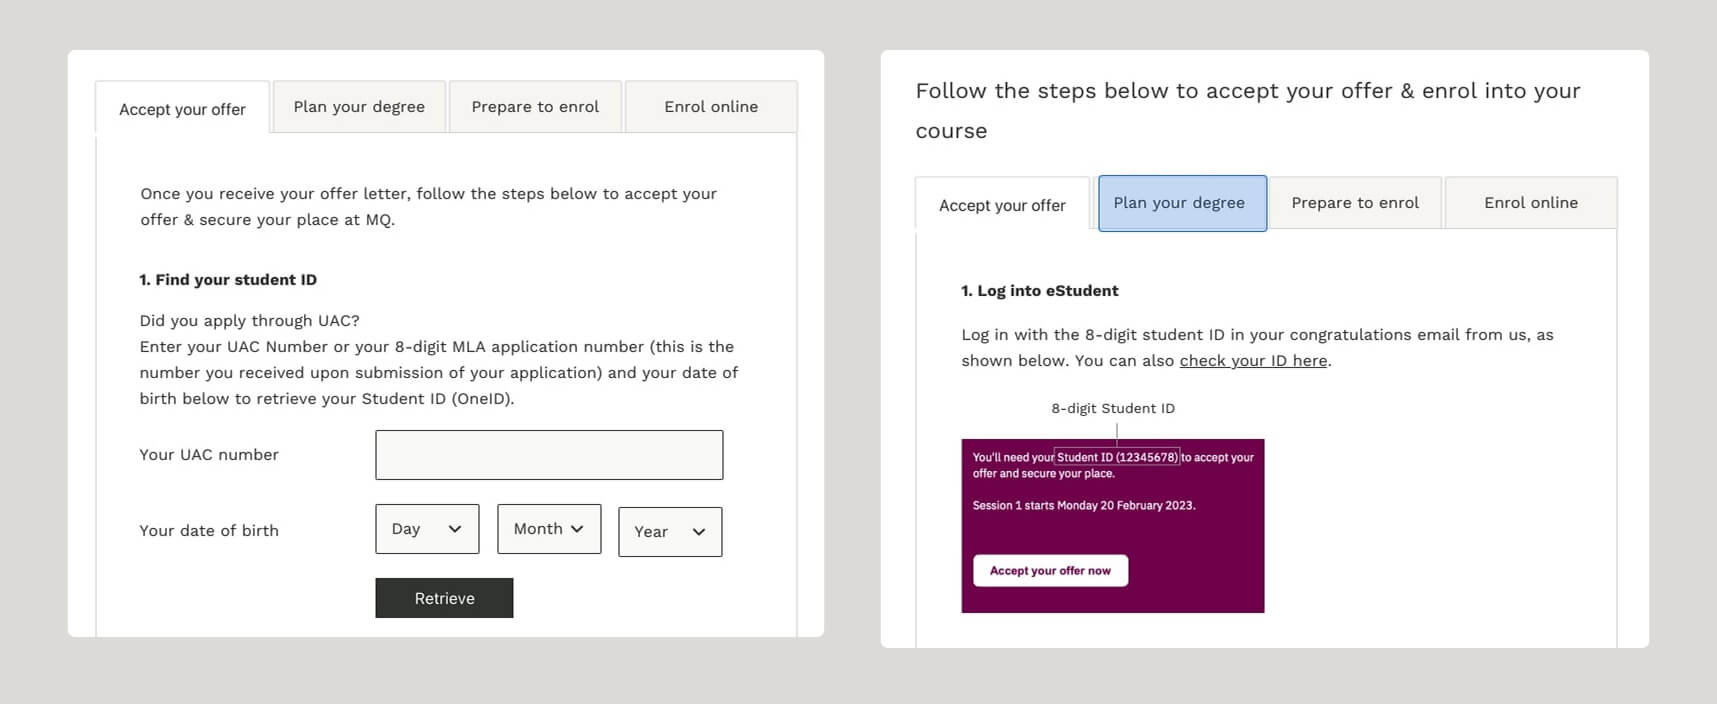The image size is (1717, 704).
Task: Follow the 'check your ID here' link
Action: (1253, 361)
